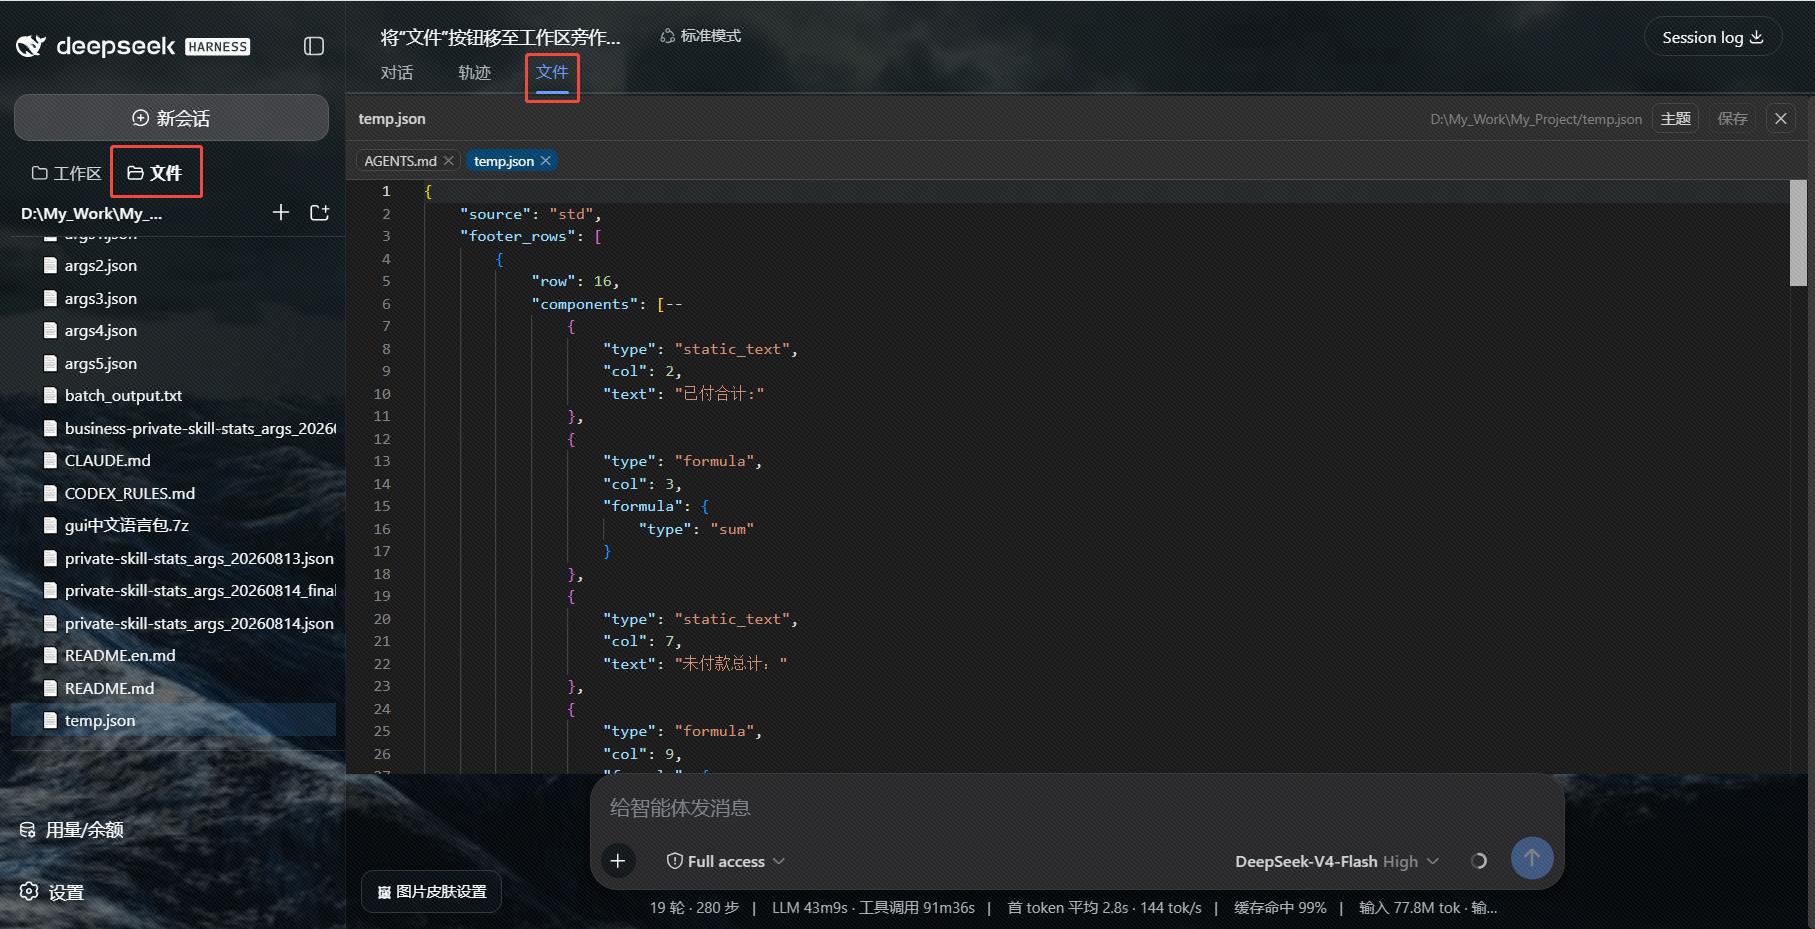Click the 标准模式 mode indicator
Screen dimensions: 1815x929
700,36
